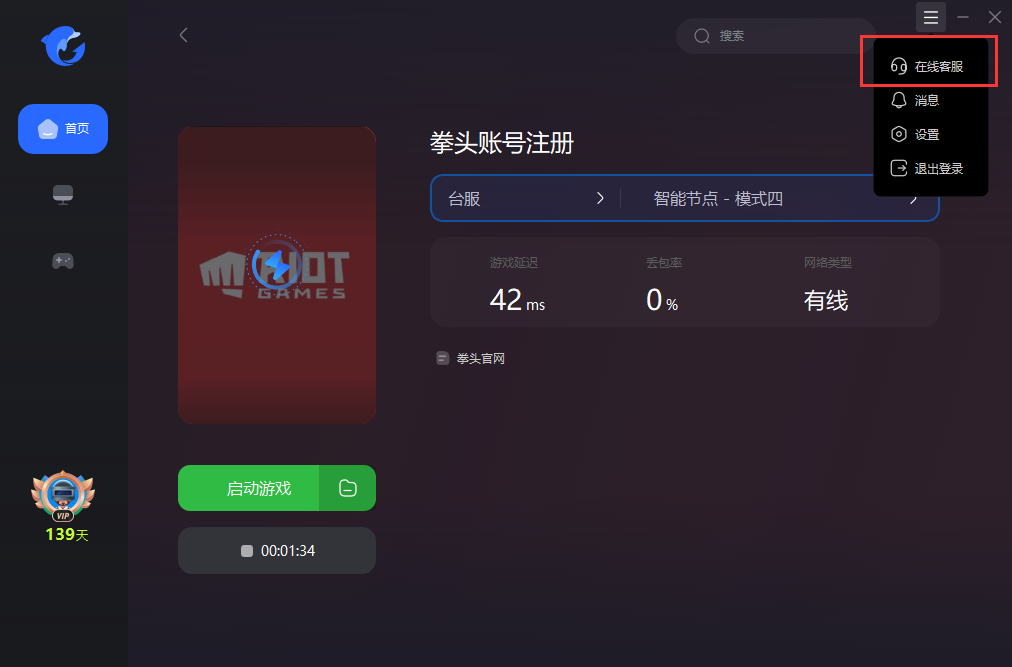Image resolution: width=1012 pixels, height=667 pixels.
Task: Stop acceleration timer 00:01:34
Action: point(277,551)
